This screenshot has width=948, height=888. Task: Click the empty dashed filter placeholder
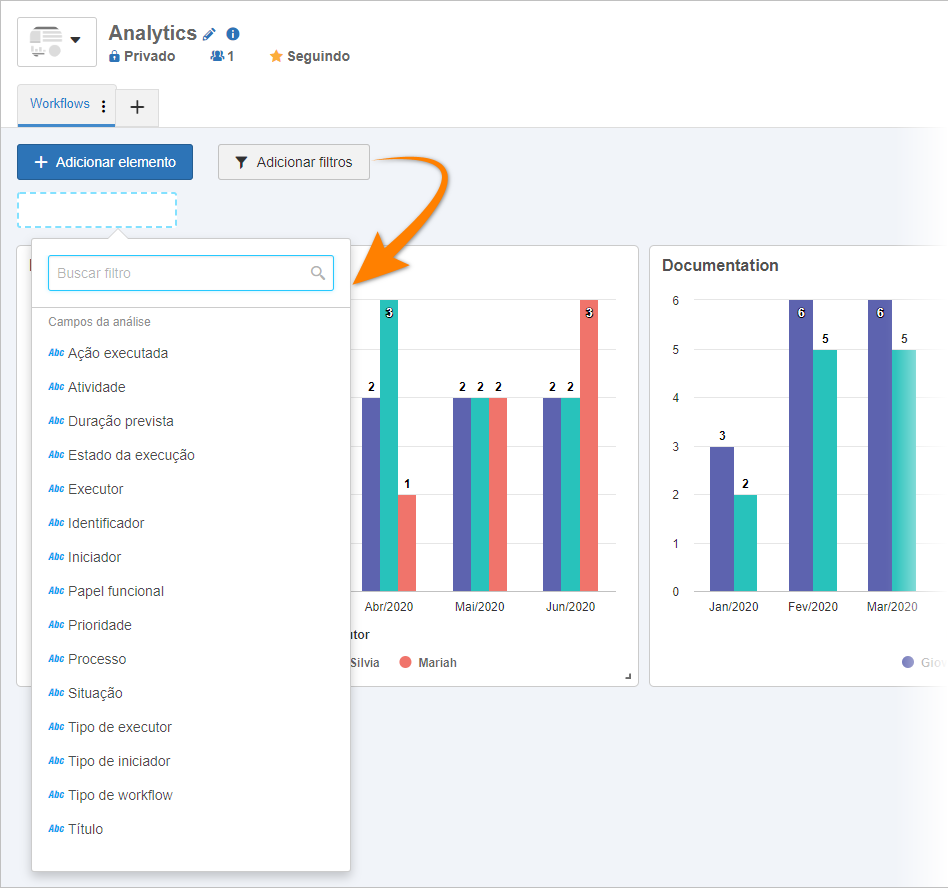click(x=97, y=210)
